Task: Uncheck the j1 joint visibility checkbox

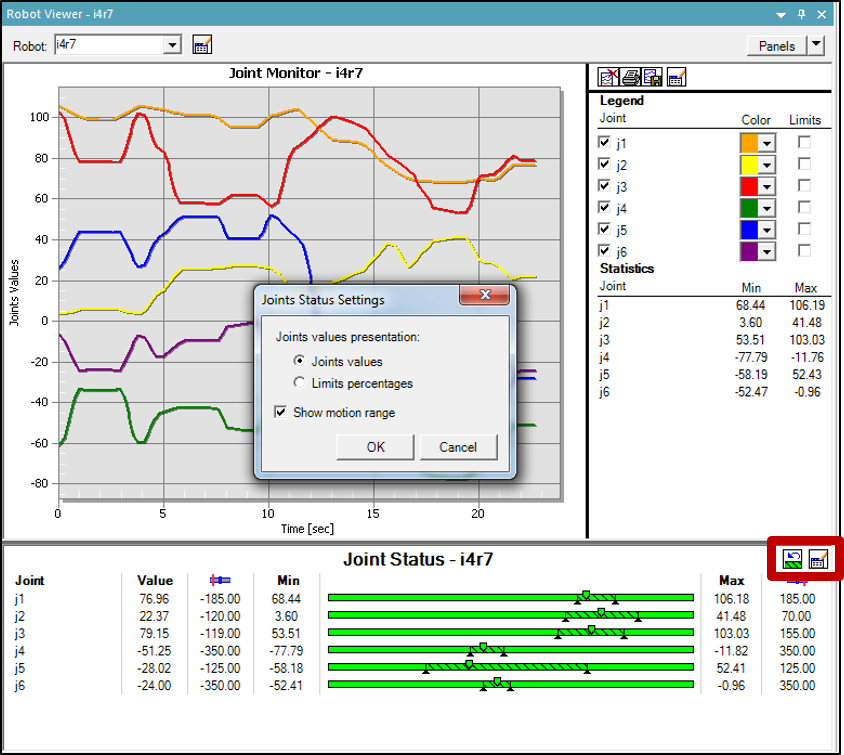Action: point(604,143)
